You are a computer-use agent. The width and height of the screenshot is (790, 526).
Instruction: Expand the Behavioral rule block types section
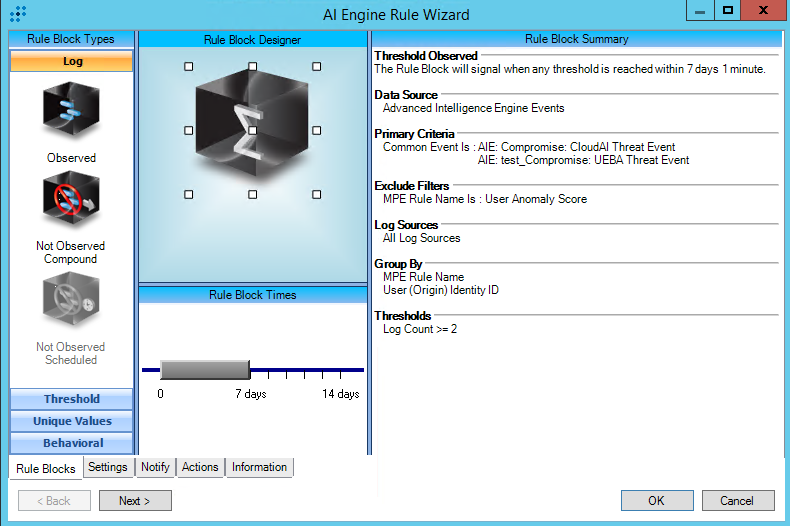tap(71, 443)
